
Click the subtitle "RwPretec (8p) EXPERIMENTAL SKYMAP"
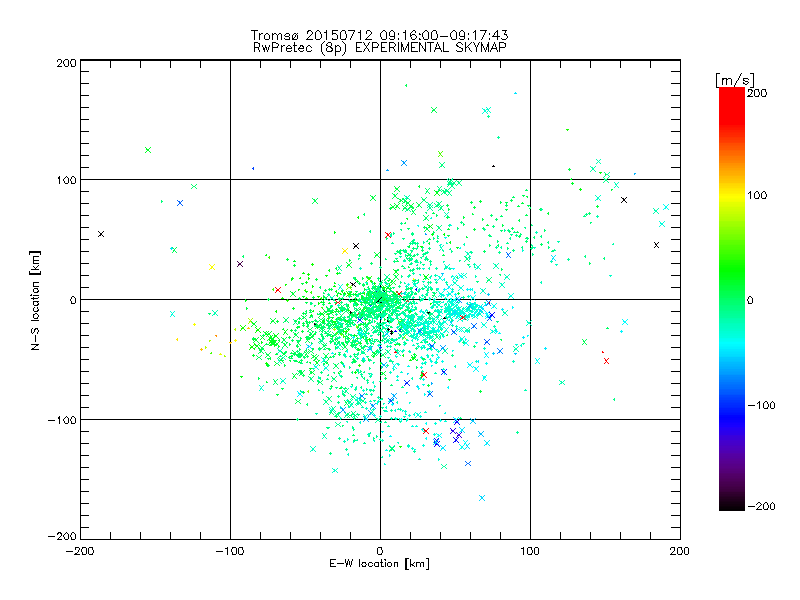[x=380, y=48]
